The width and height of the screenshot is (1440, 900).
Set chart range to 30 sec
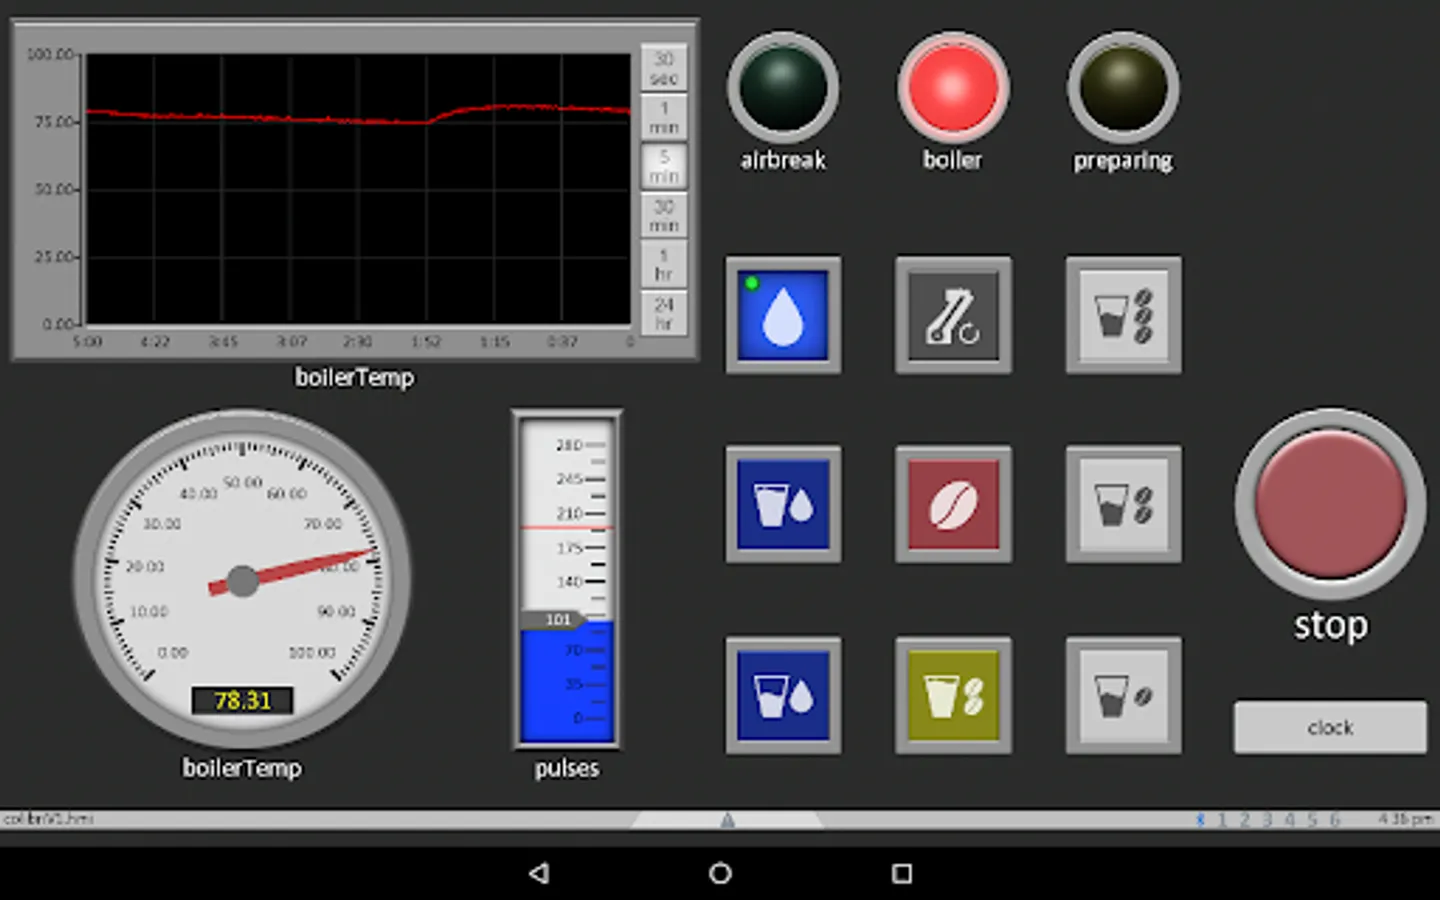pos(664,68)
